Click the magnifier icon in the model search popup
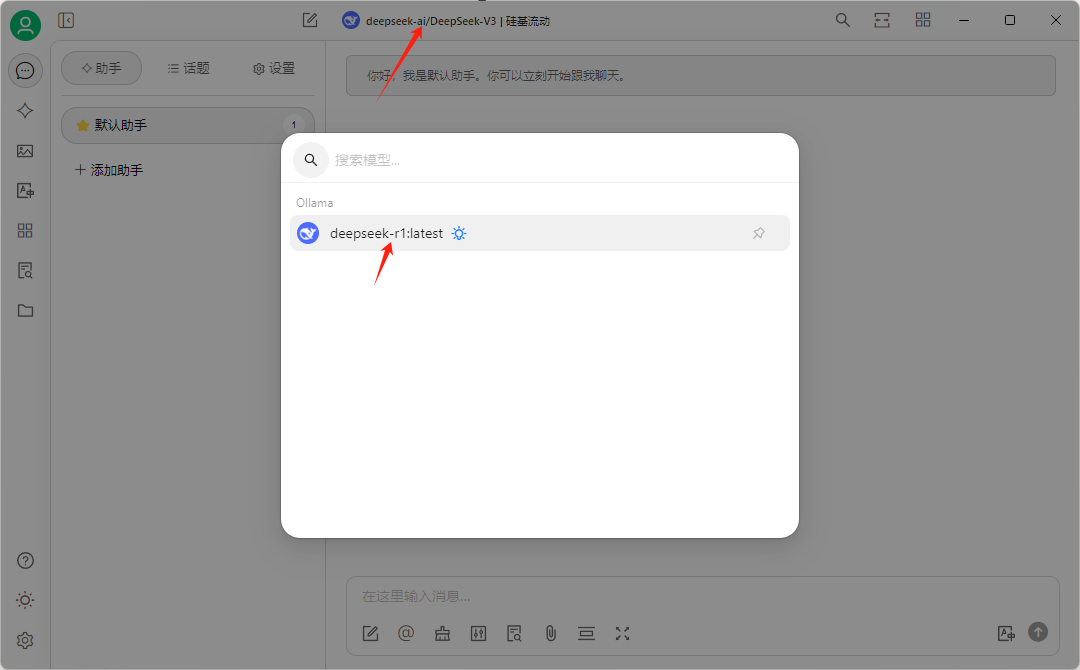1080x670 pixels. coord(311,160)
